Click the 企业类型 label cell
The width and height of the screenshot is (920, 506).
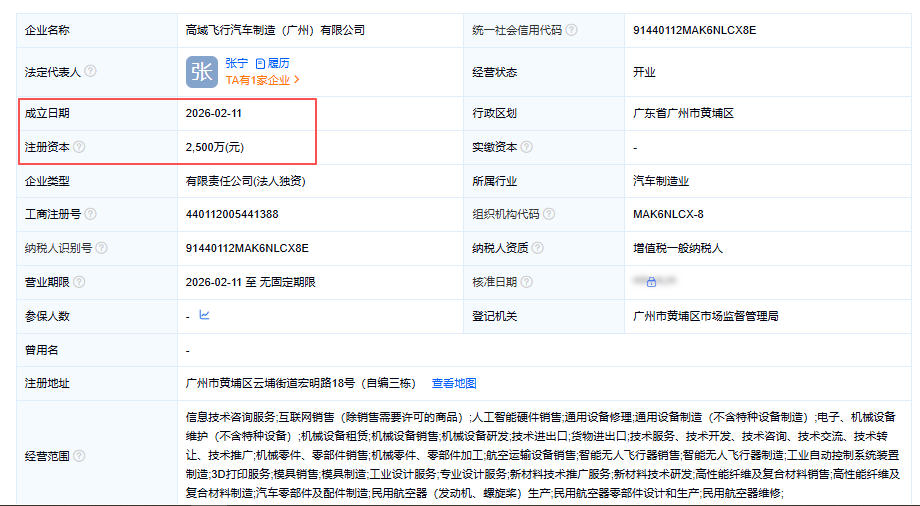(97, 181)
